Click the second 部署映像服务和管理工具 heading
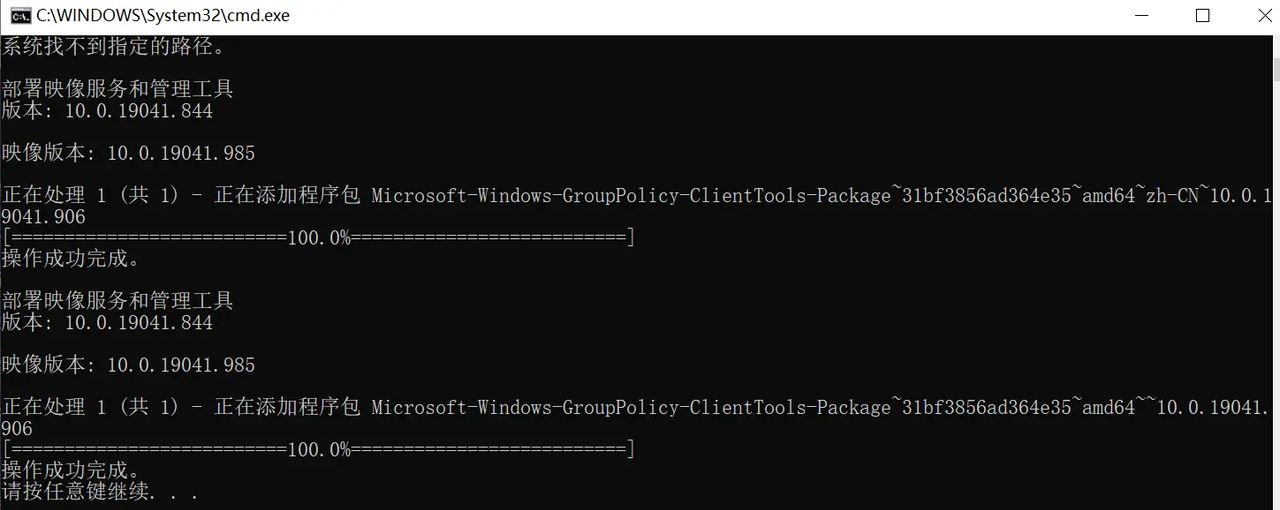 tap(118, 301)
